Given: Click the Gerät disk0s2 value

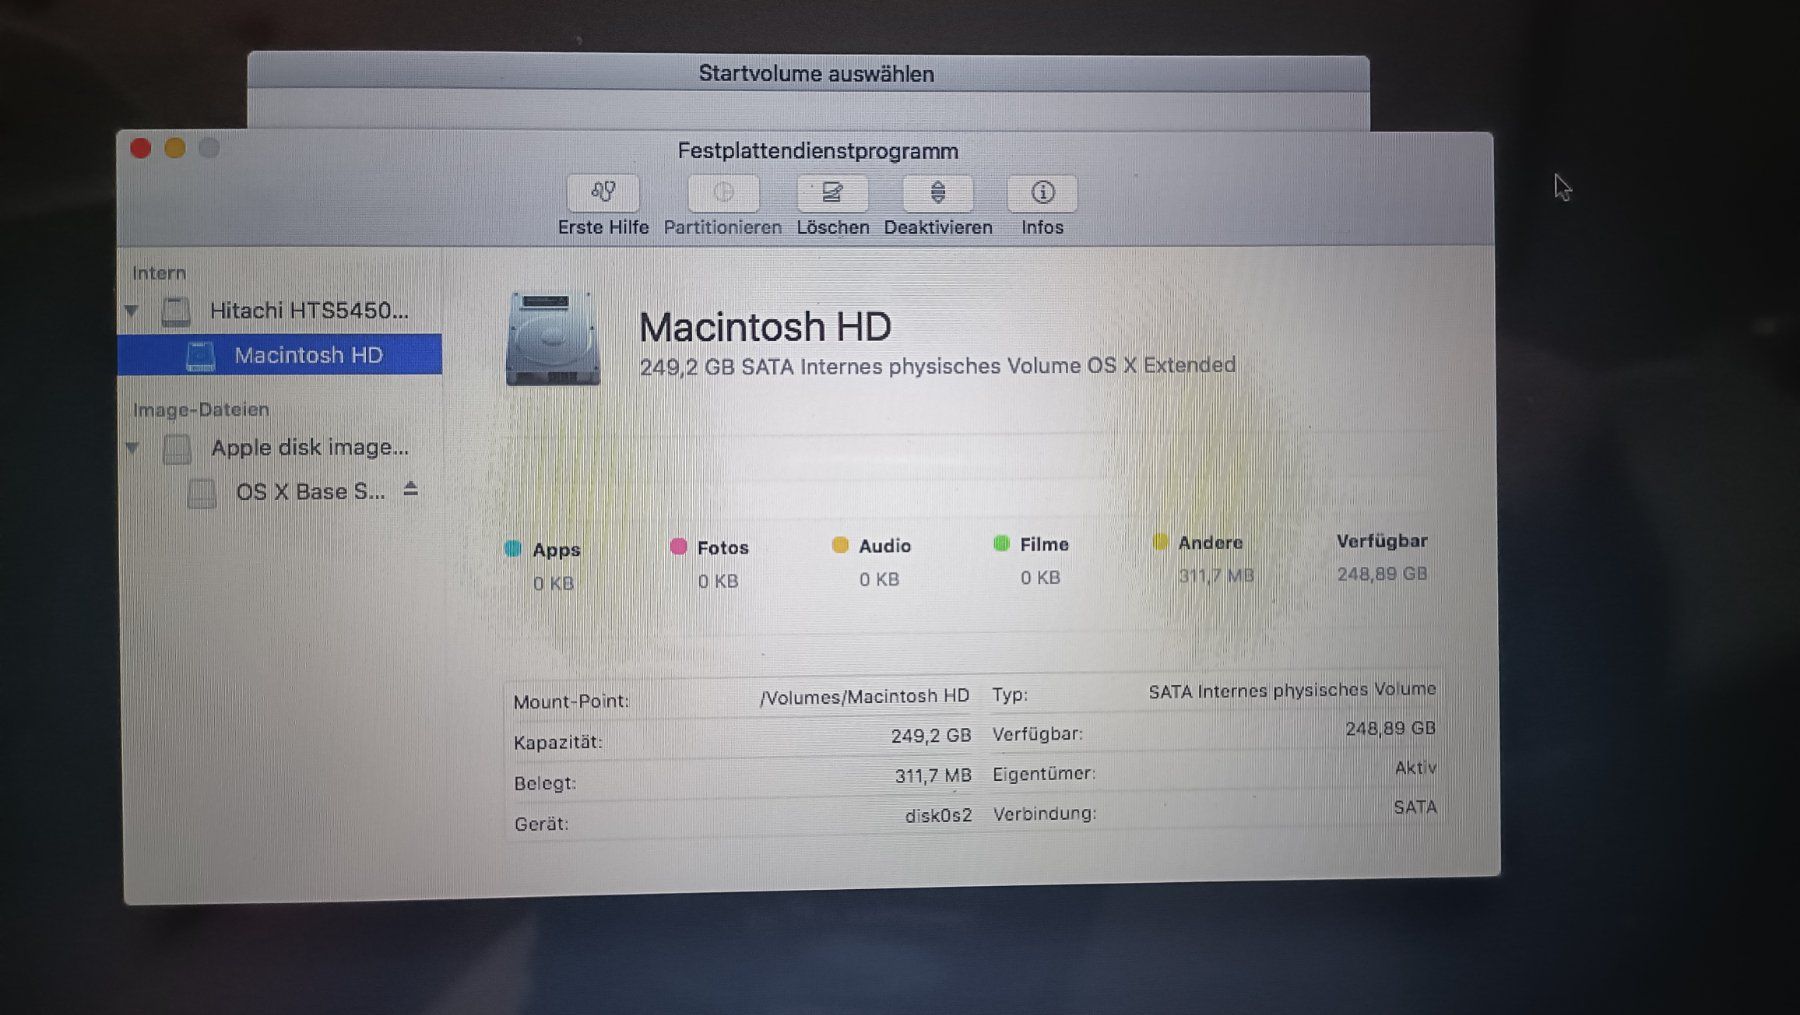Looking at the screenshot, I should (938, 816).
